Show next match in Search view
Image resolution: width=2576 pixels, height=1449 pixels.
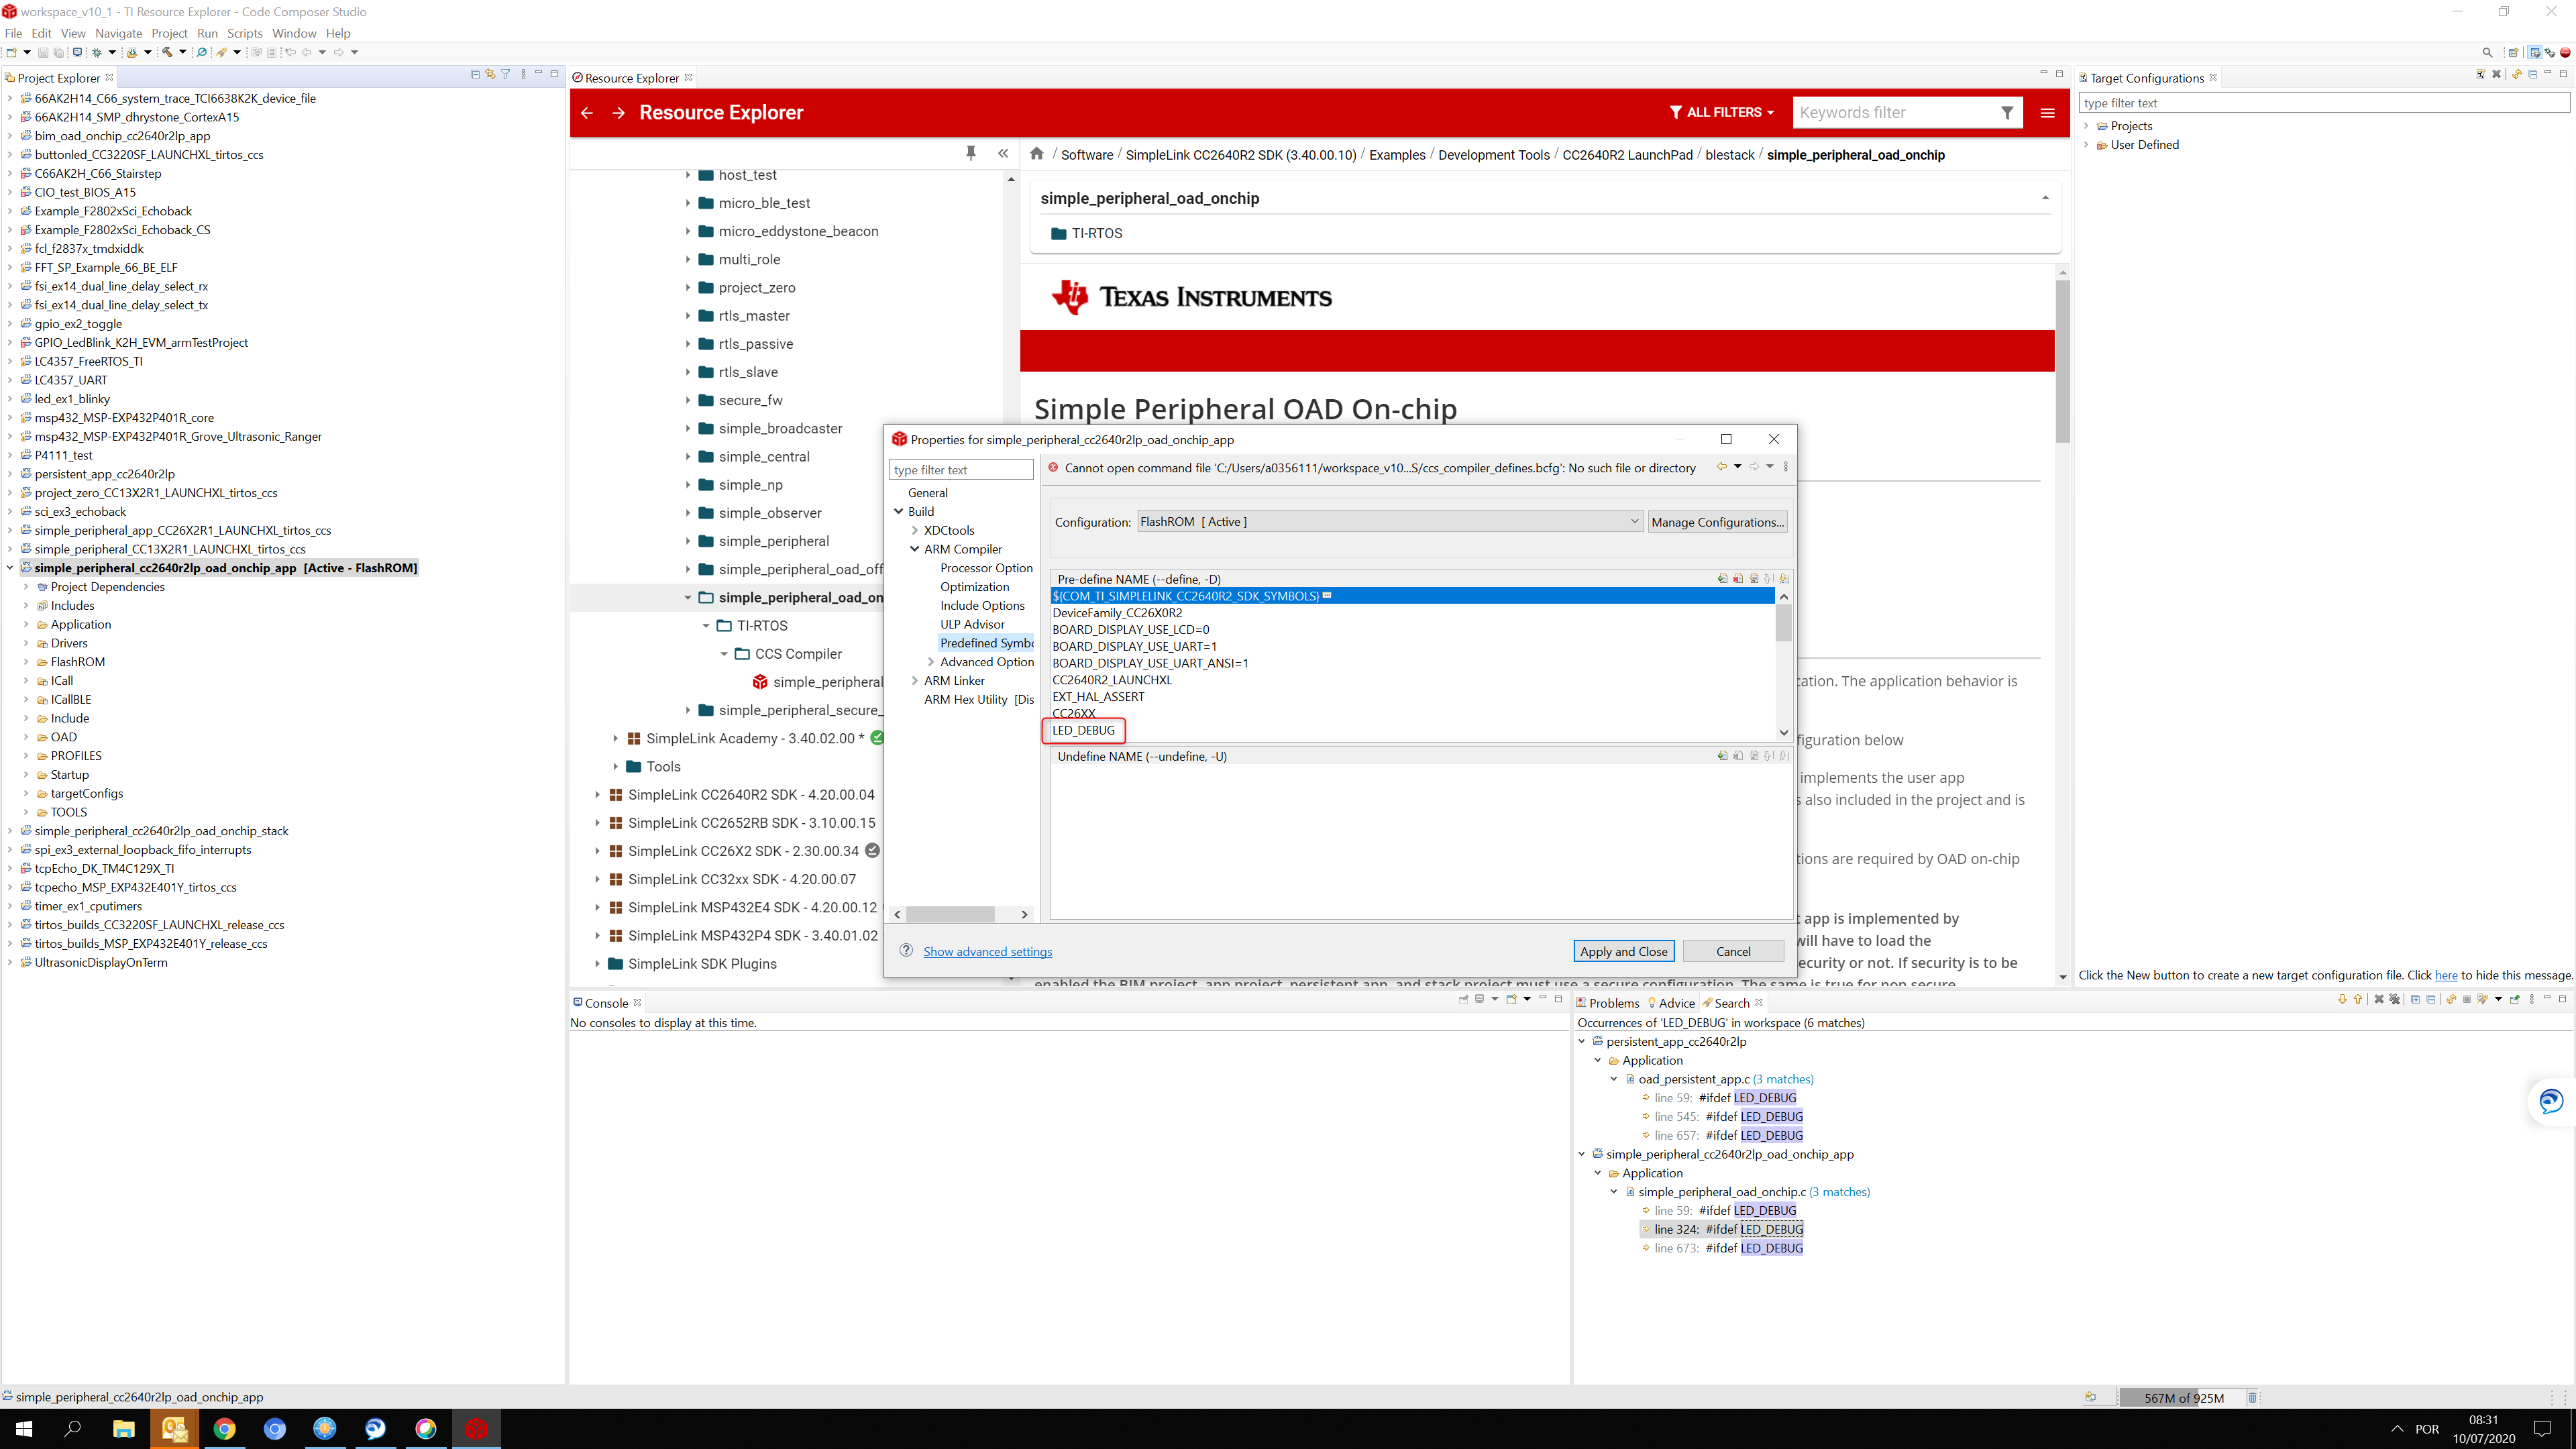pos(2343,999)
